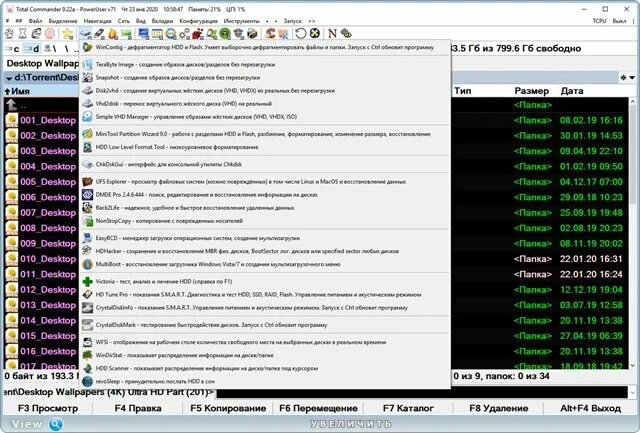Launch CrystalDiskMark menu entry
Screen dimensions: 640x433
click(x=265, y=325)
